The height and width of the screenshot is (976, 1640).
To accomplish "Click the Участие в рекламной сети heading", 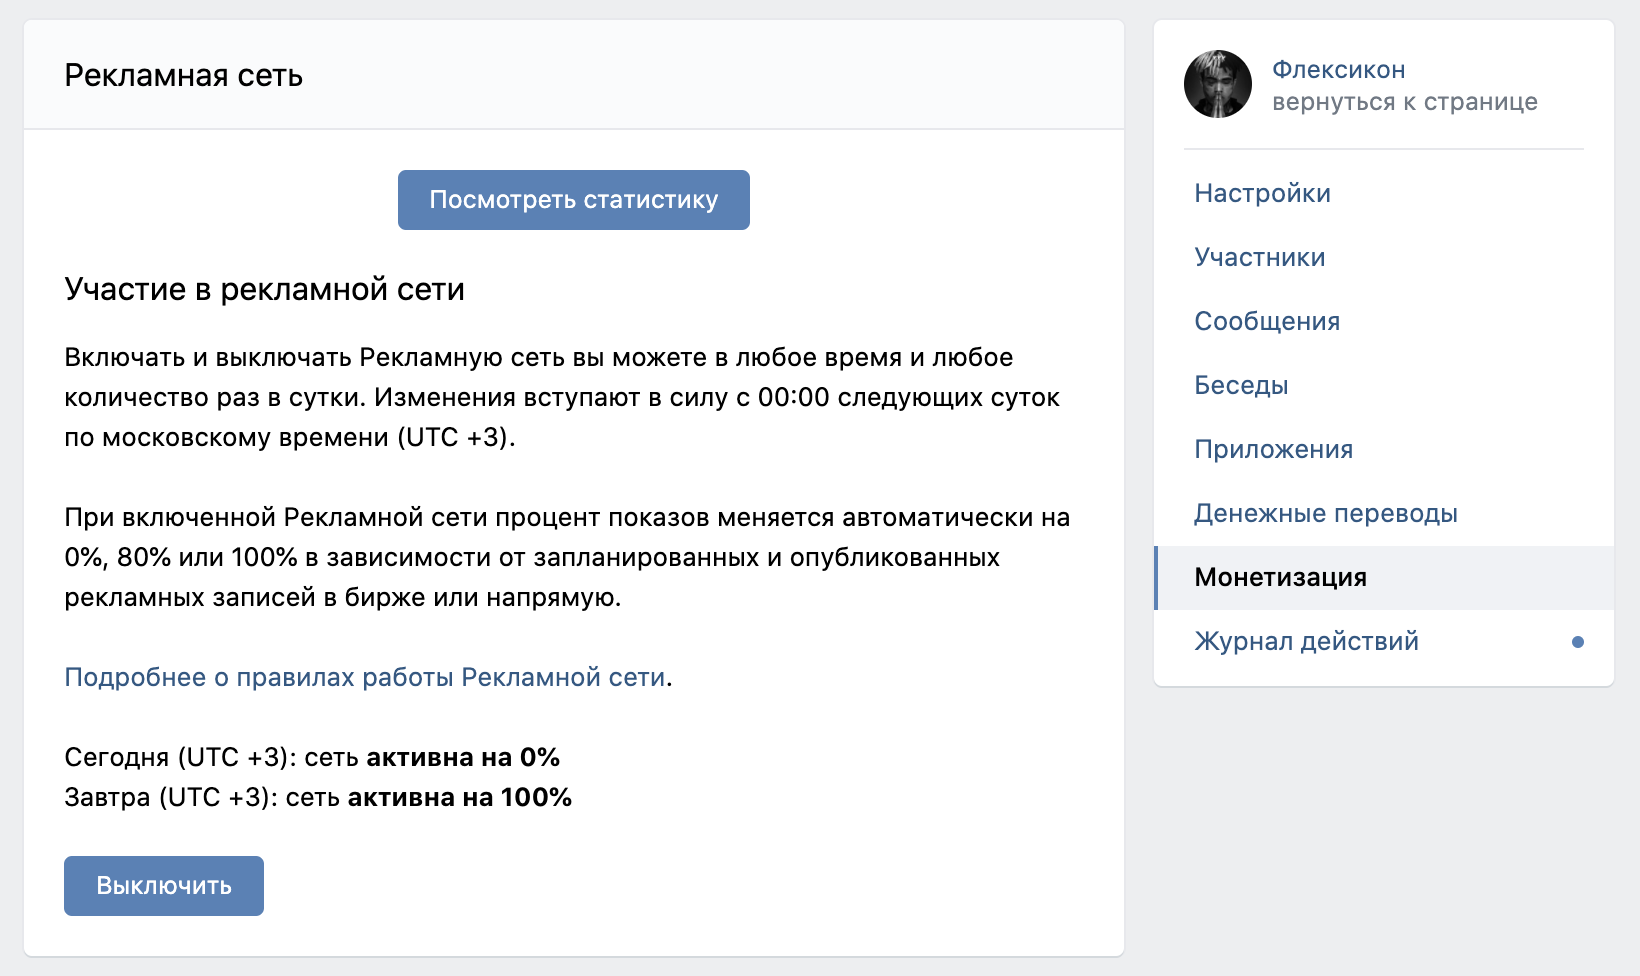I will 265,289.
